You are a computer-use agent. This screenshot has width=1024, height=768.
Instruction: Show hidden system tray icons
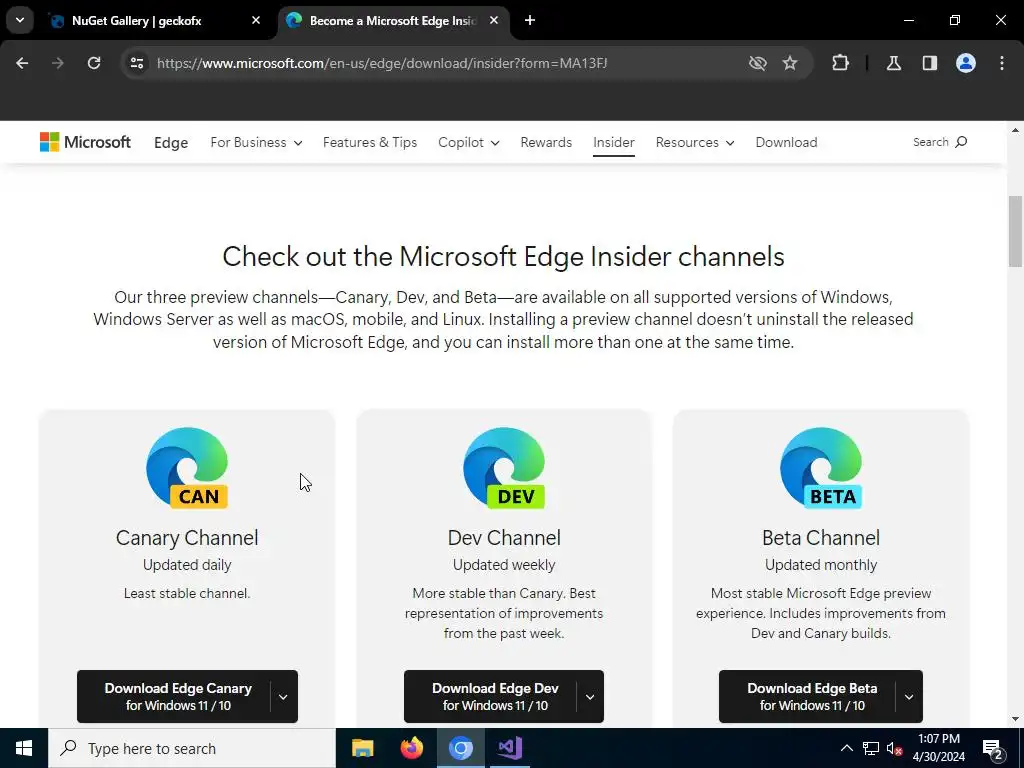(846, 748)
